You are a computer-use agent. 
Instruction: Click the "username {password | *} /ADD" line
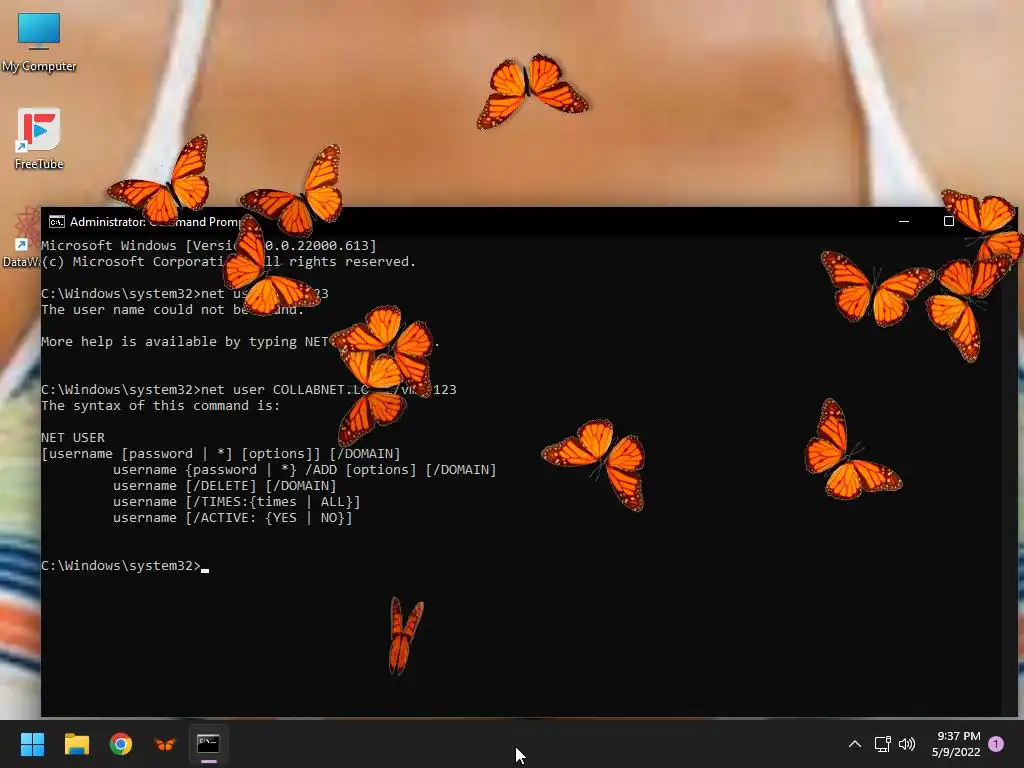click(x=304, y=470)
